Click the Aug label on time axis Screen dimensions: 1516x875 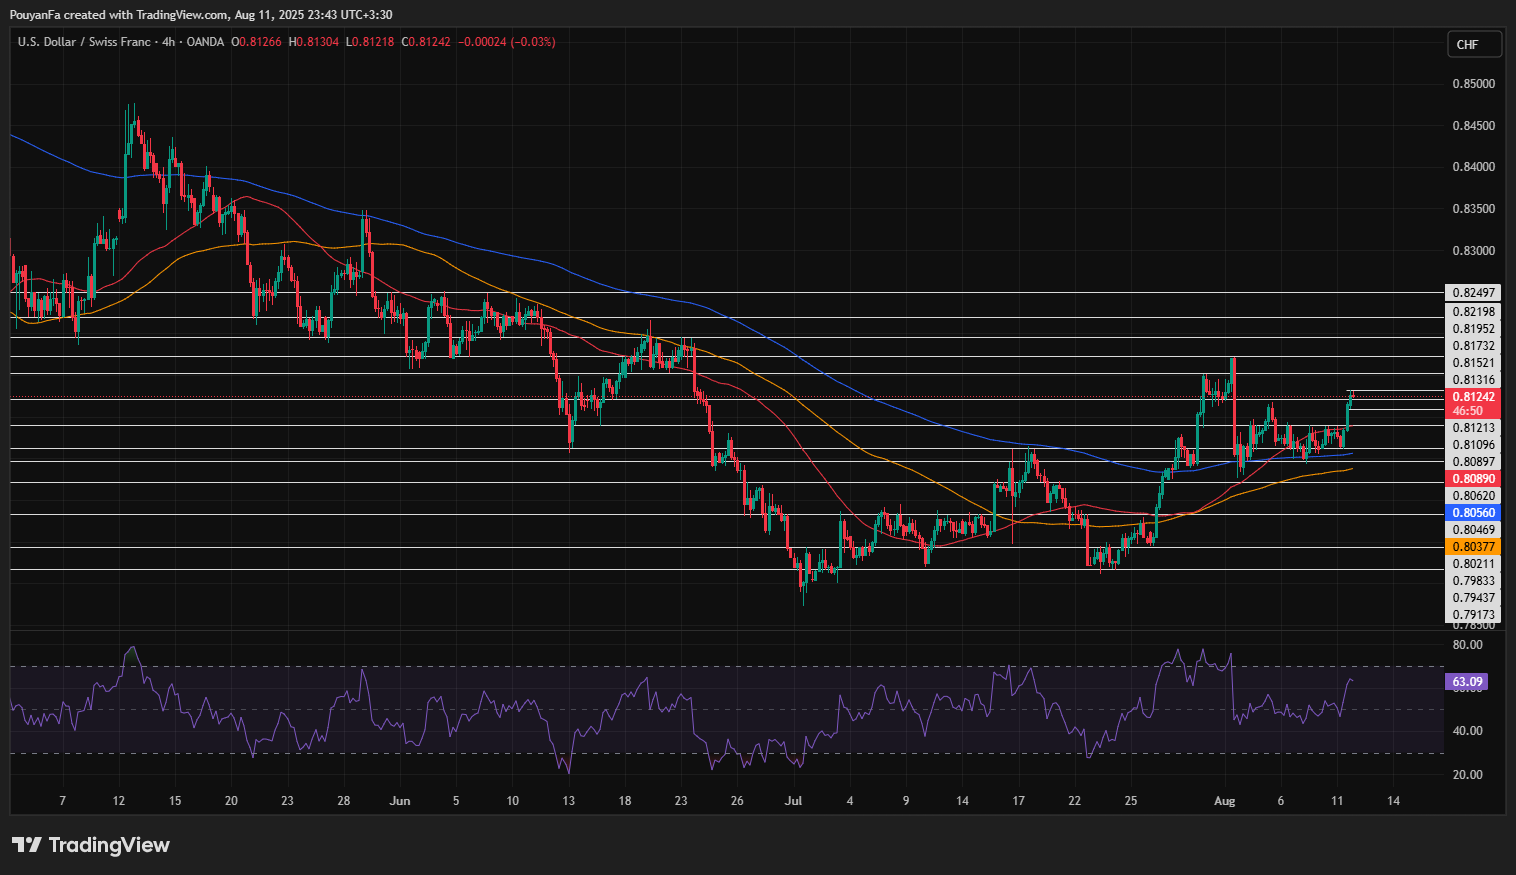pyautogui.click(x=1225, y=801)
